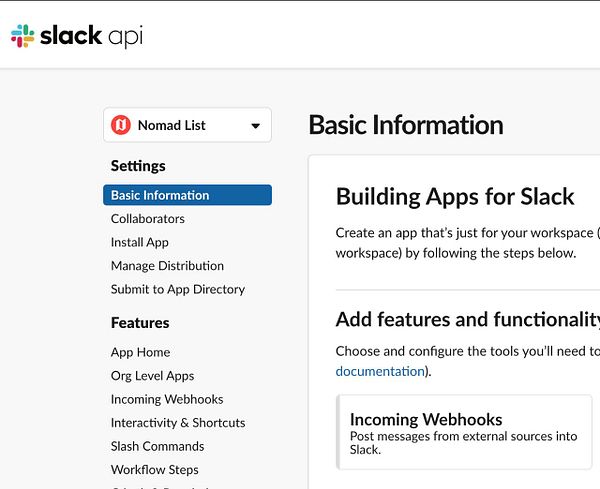The height and width of the screenshot is (489, 600).
Task: Open the Nomad List app dropdown
Action: pyautogui.click(x=187, y=125)
